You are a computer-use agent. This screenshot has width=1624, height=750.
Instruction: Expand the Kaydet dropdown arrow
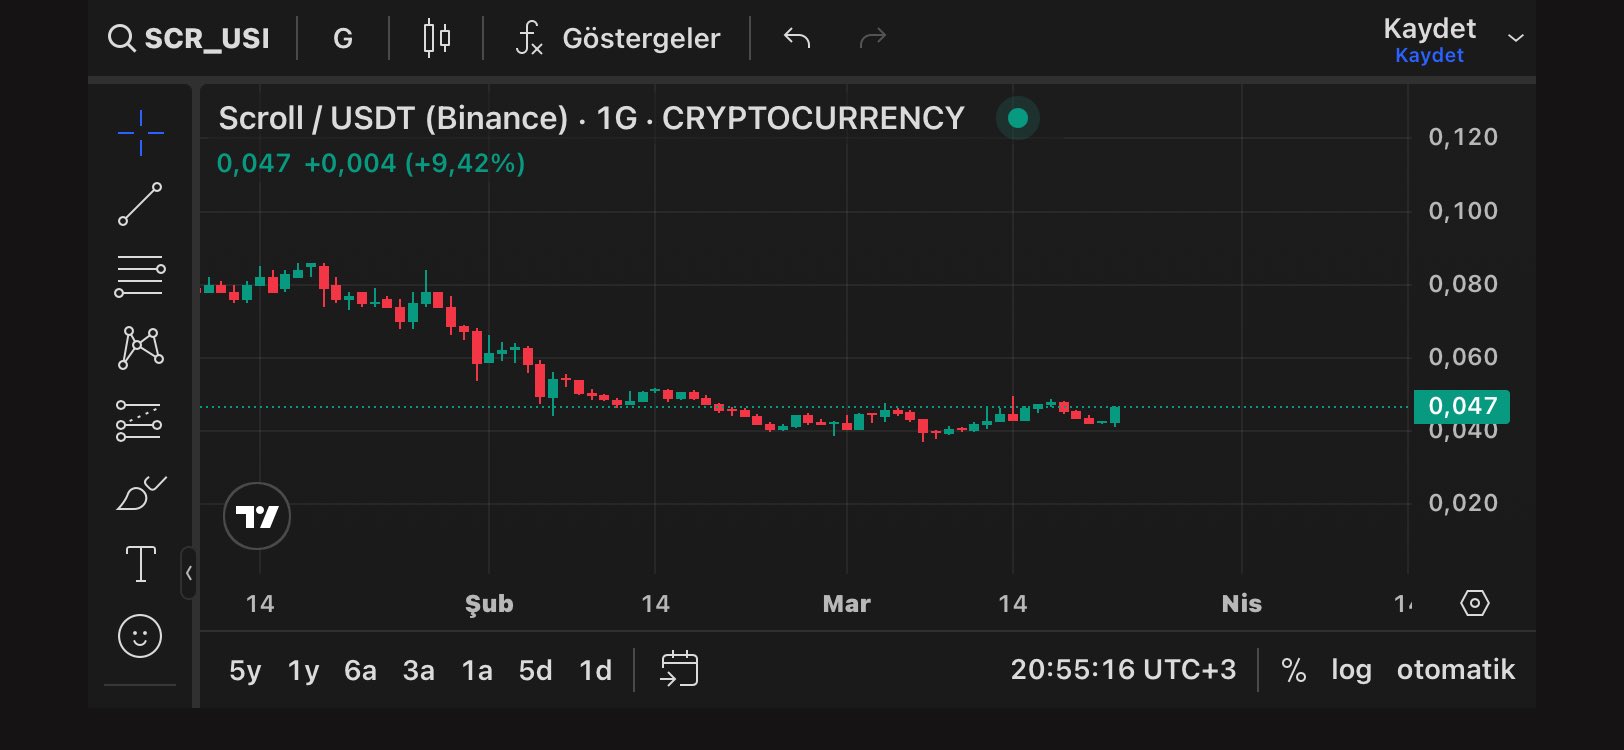click(x=1516, y=38)
